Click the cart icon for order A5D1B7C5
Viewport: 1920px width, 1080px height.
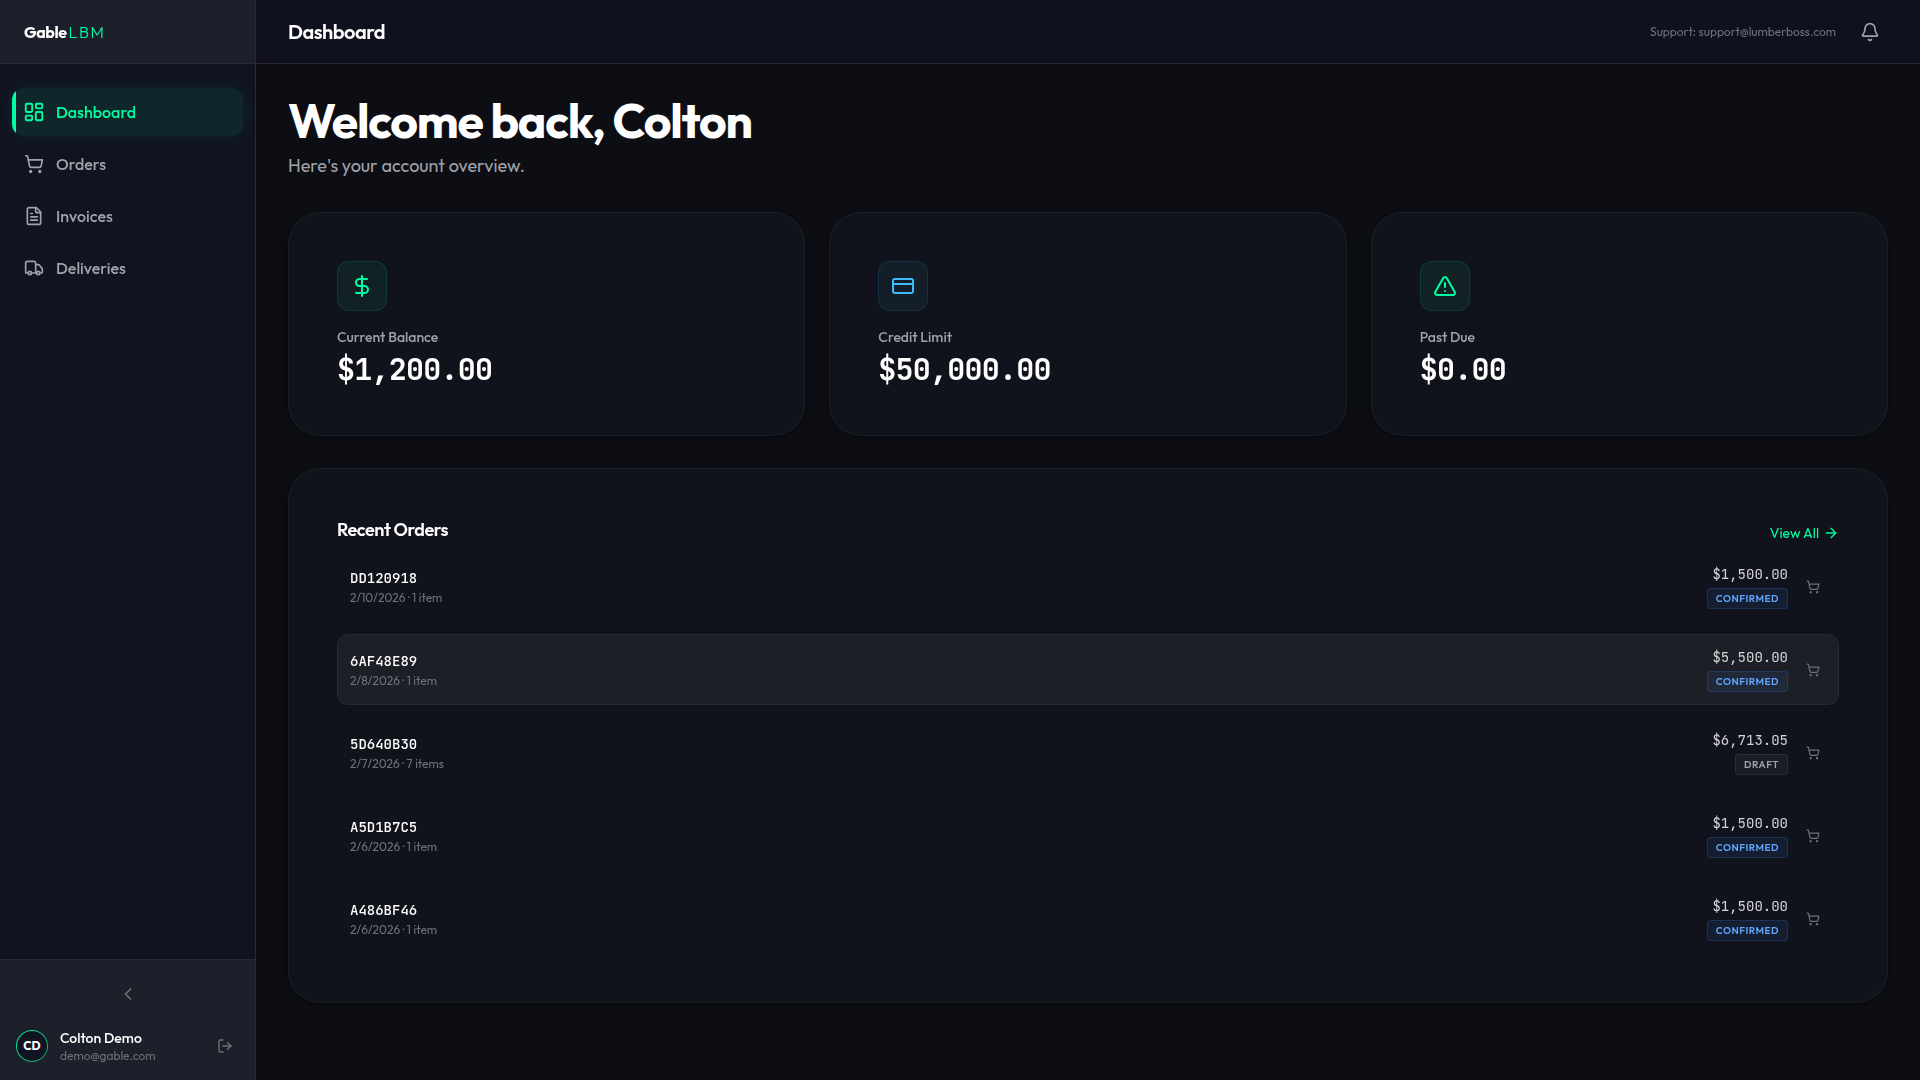[x=1813, y=836]
